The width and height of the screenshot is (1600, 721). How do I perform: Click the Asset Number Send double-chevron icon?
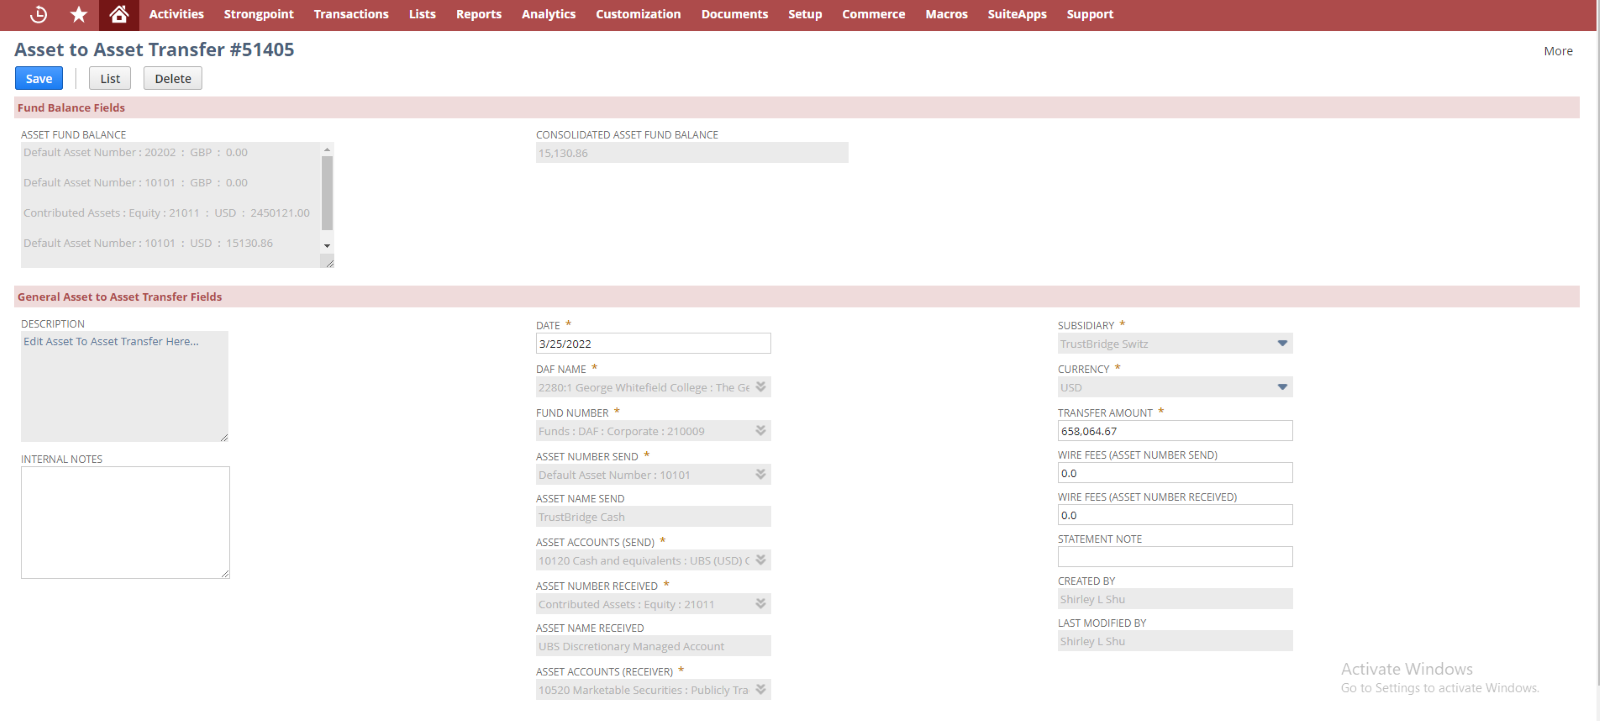pyautogui.click(x=761, y=475)
